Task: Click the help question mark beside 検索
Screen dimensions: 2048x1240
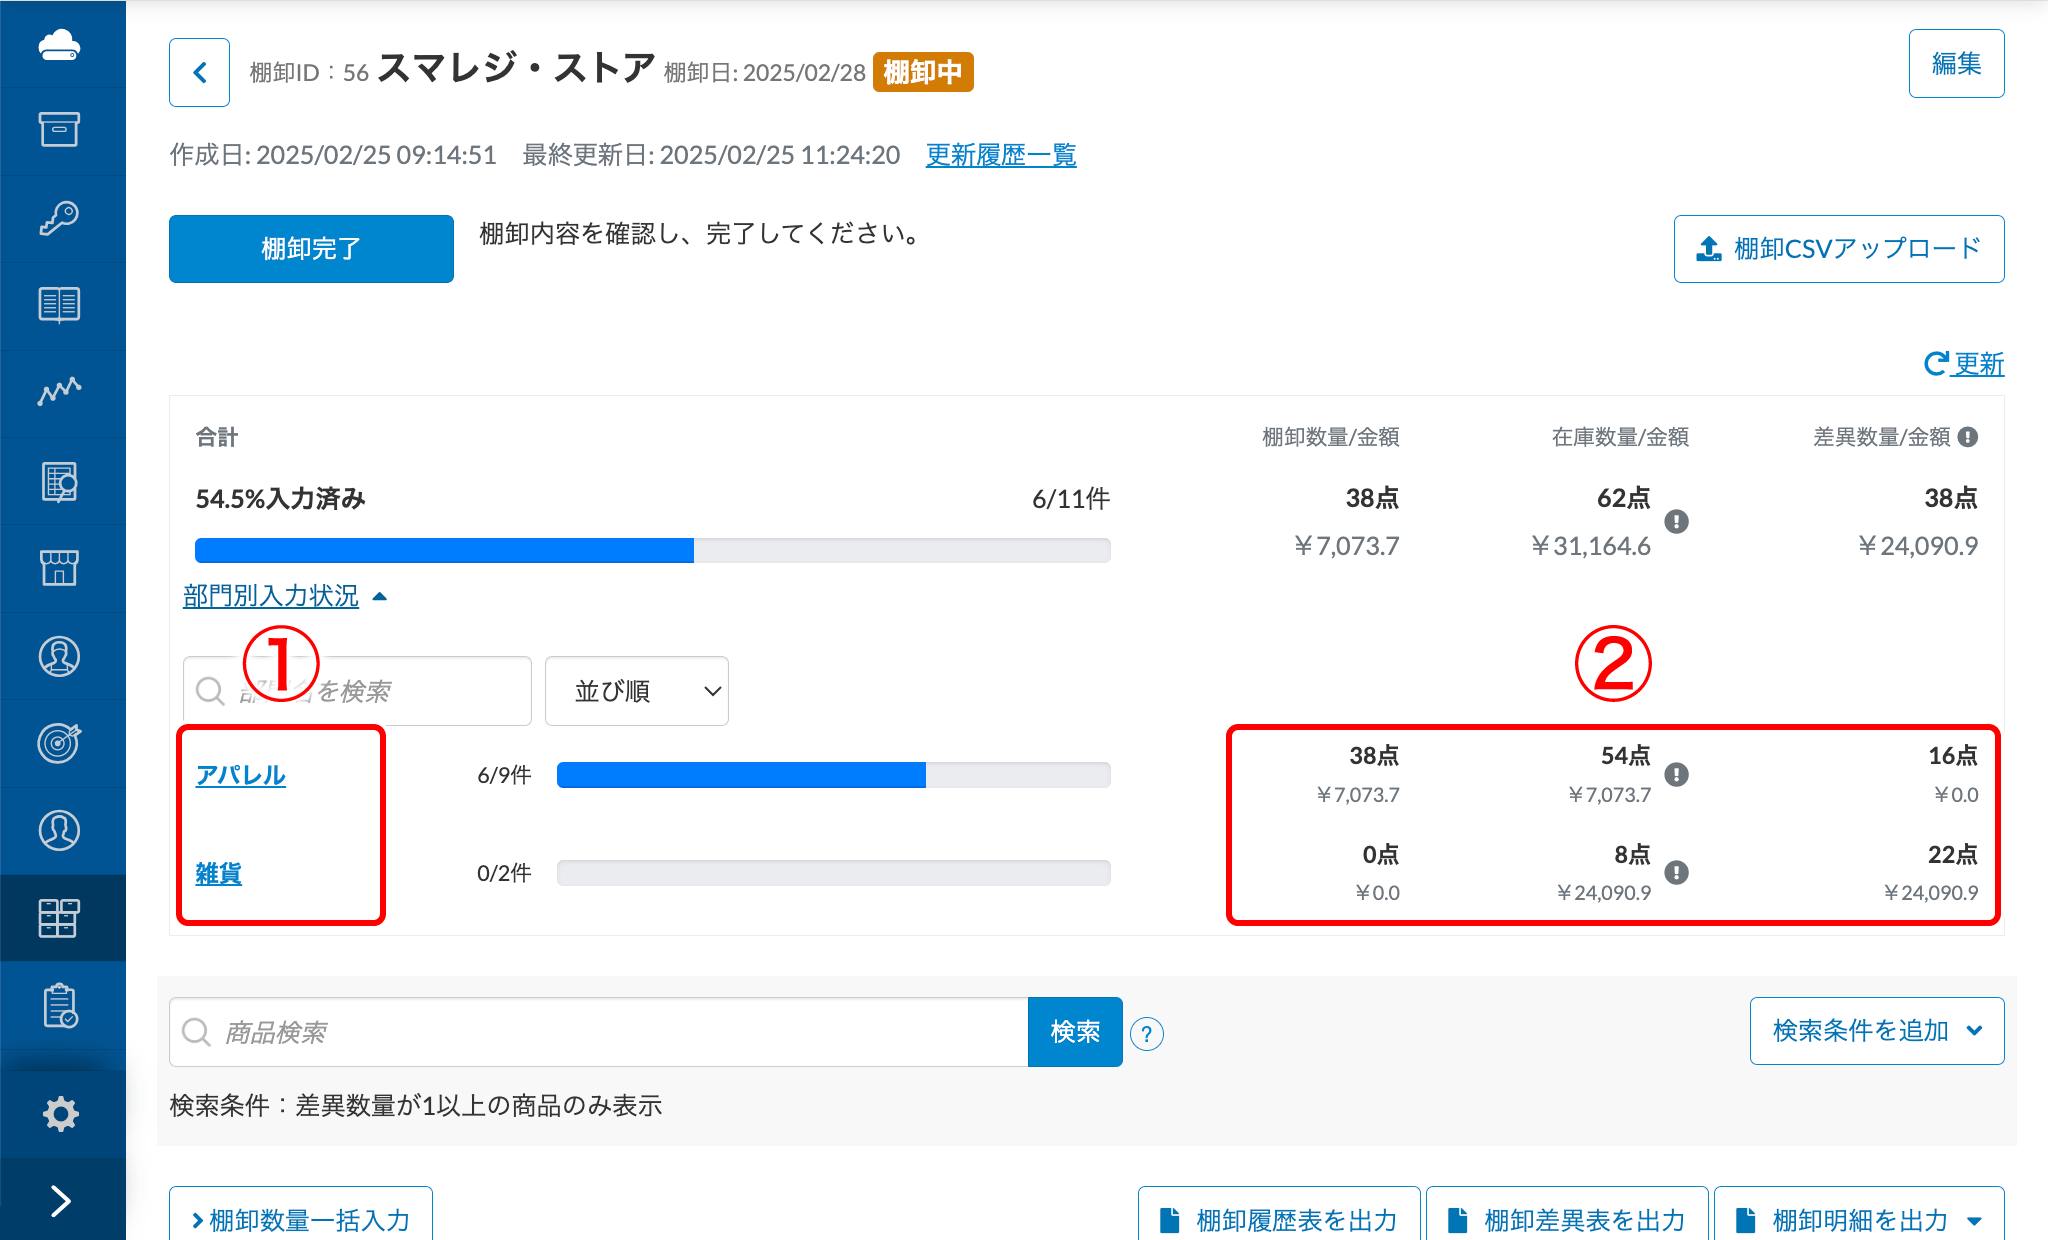Action: [1147, 1033]
